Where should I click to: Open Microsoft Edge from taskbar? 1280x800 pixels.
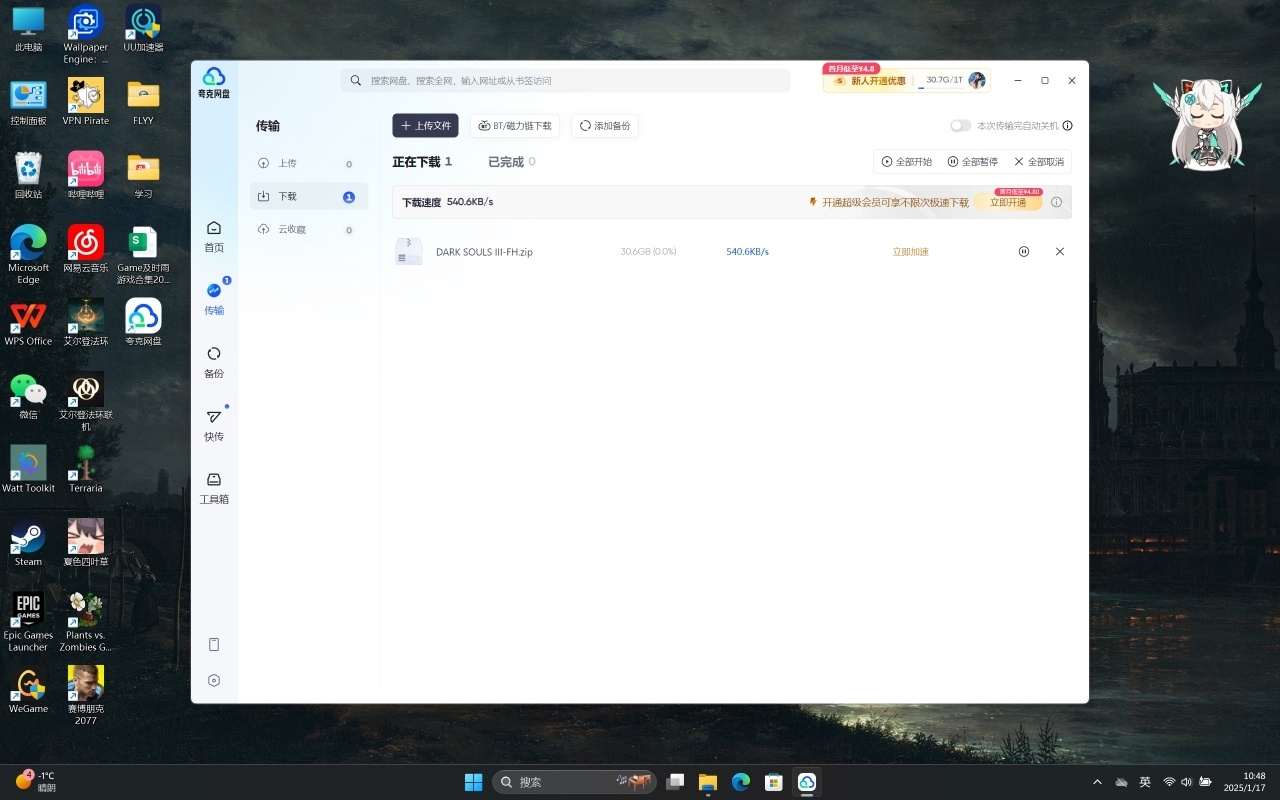click(x=741, y=782)
